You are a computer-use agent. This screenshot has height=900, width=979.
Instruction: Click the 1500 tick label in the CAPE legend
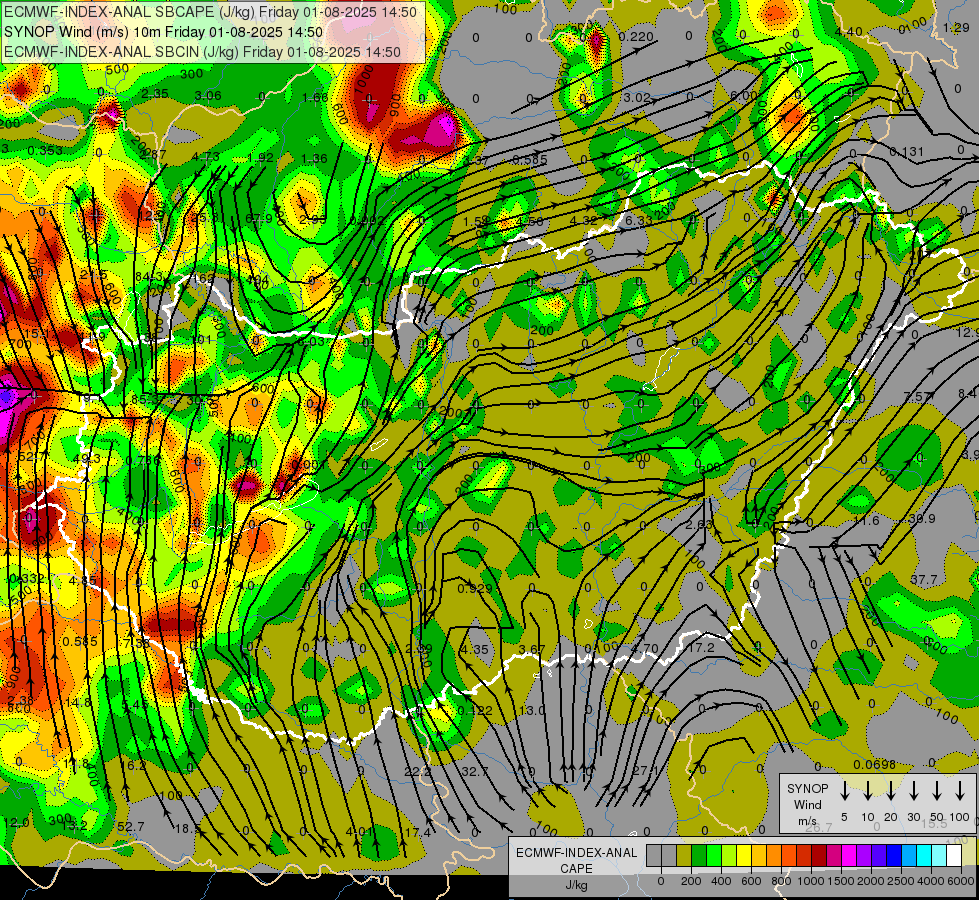pyautogui.click(x=840, y=881)
